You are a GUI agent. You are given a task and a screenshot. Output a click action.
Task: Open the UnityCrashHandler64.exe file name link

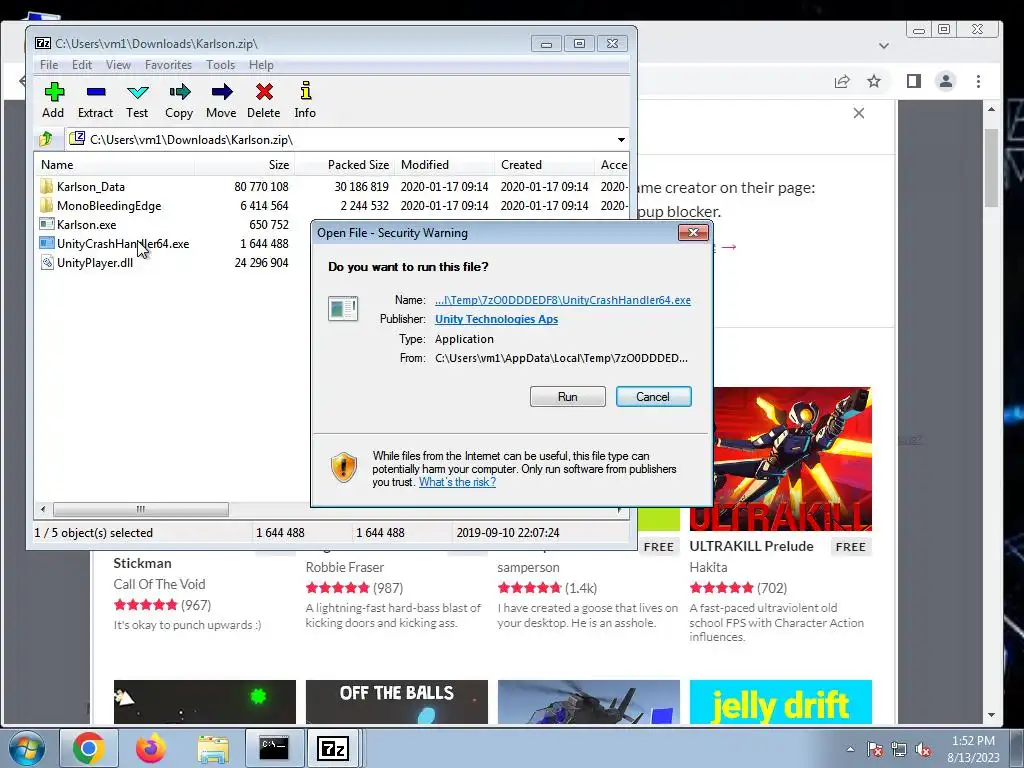click(563, 300)
